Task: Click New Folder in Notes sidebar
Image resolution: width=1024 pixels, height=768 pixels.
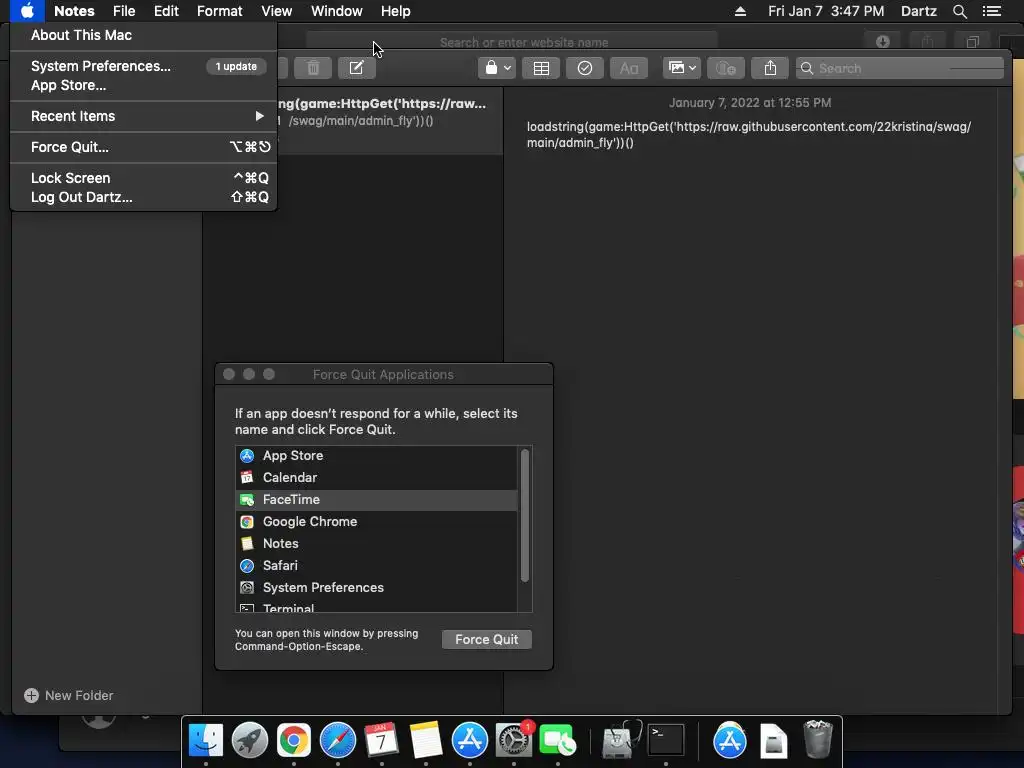Action: 69,696
